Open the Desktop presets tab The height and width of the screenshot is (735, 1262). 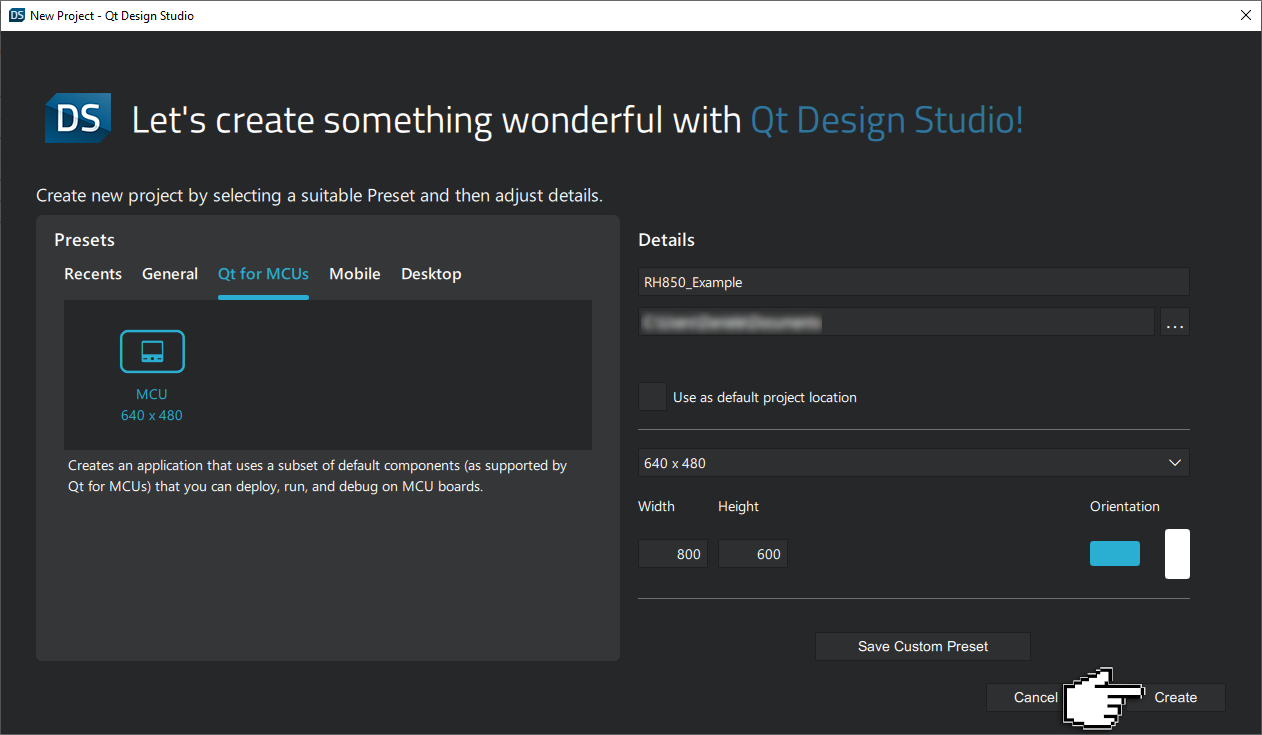point(431,273)
